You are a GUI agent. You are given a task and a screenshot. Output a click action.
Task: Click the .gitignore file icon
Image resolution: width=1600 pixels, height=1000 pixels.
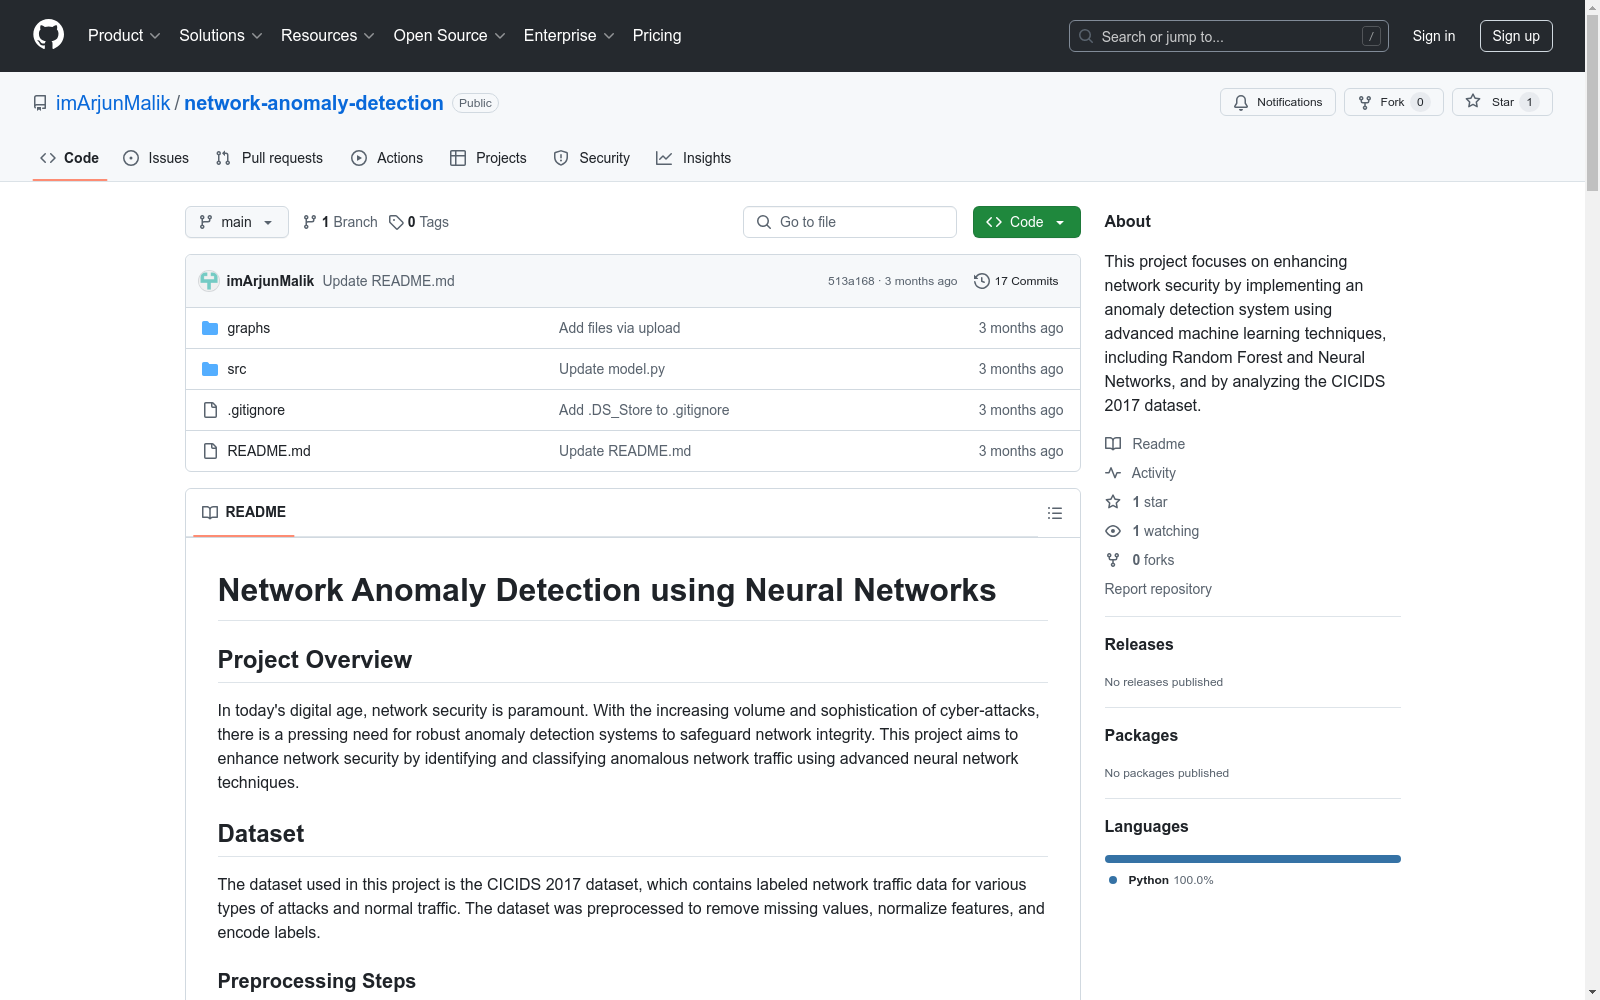point(210,410)
